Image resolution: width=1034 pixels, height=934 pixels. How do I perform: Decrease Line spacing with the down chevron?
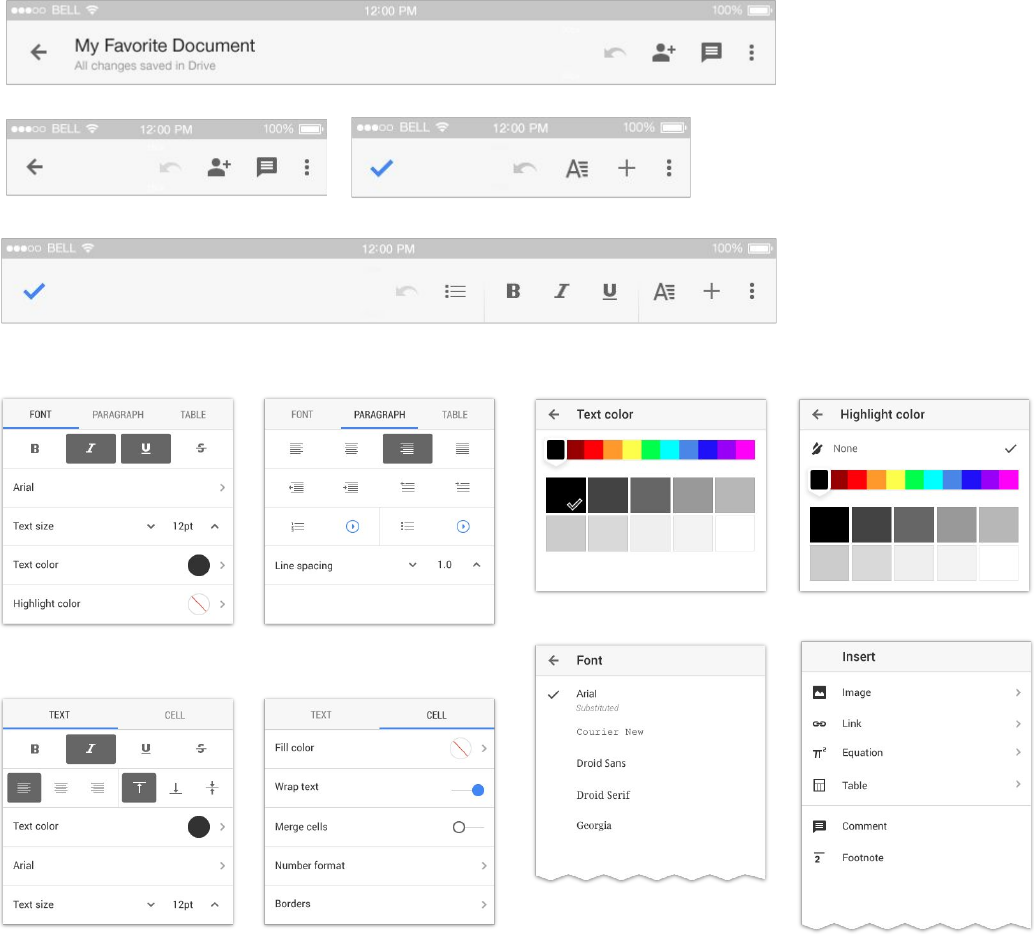tap(412, 565)
